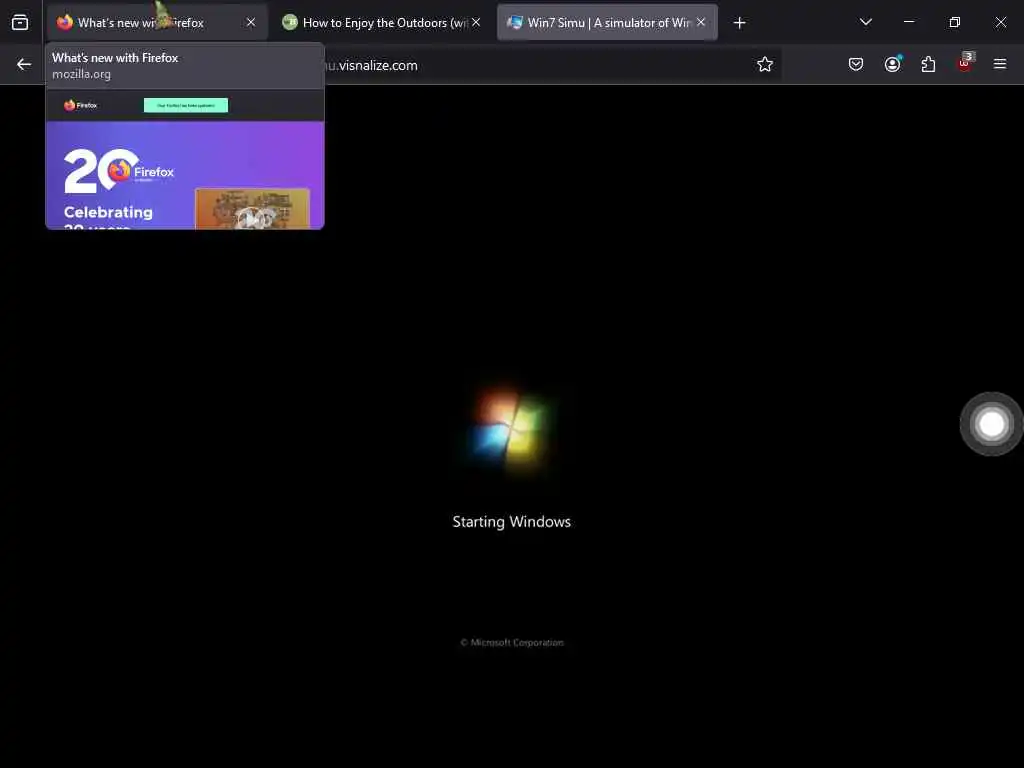Open the Extensions puzzle icon
The height and width of the screenshot is (768, 1024).
tap(928, 64)
